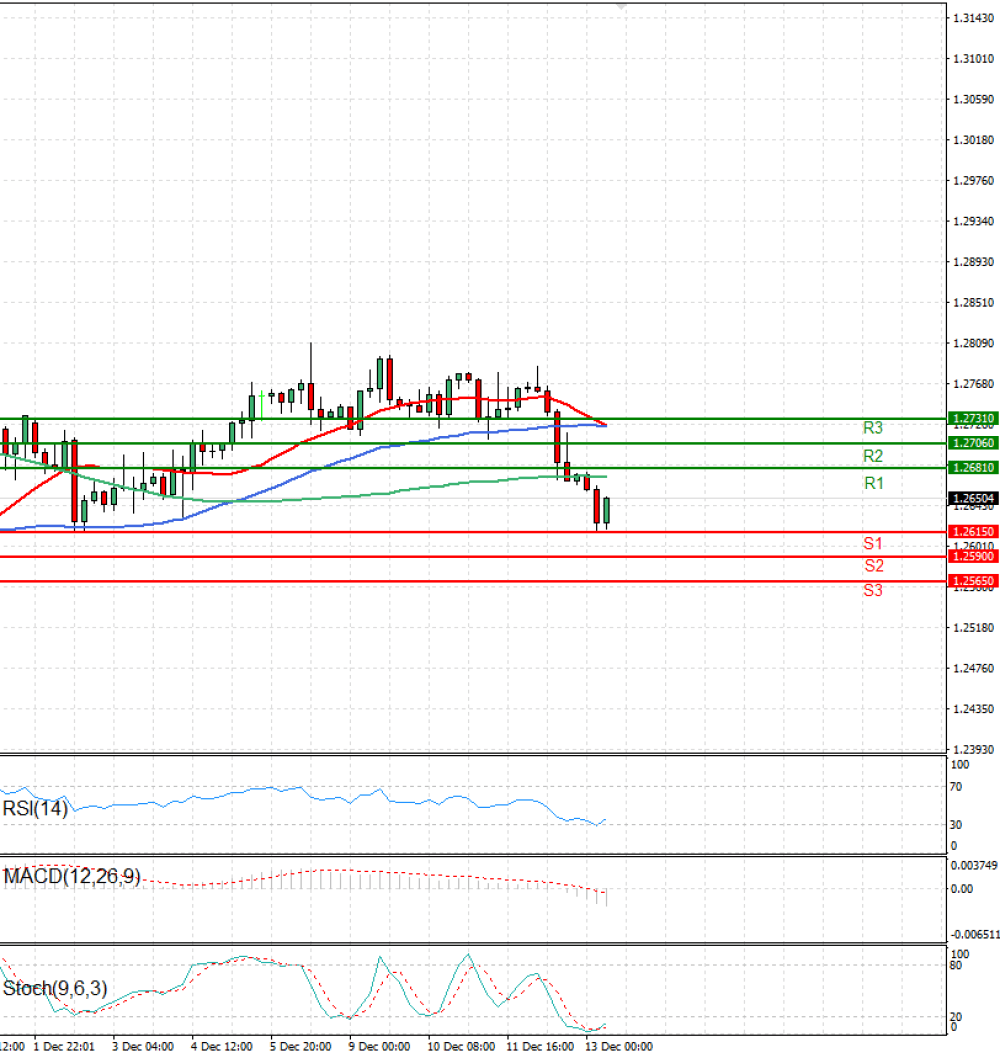This screenshot has height=1058, width=1000.
Task: Click the S1 support label
Action: (x=872, y=543)
